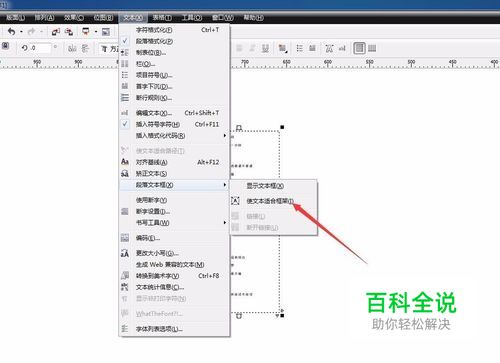The image size is (500, 363).
Task: Click the Undo arrow icon
Action: pos(11,32)
